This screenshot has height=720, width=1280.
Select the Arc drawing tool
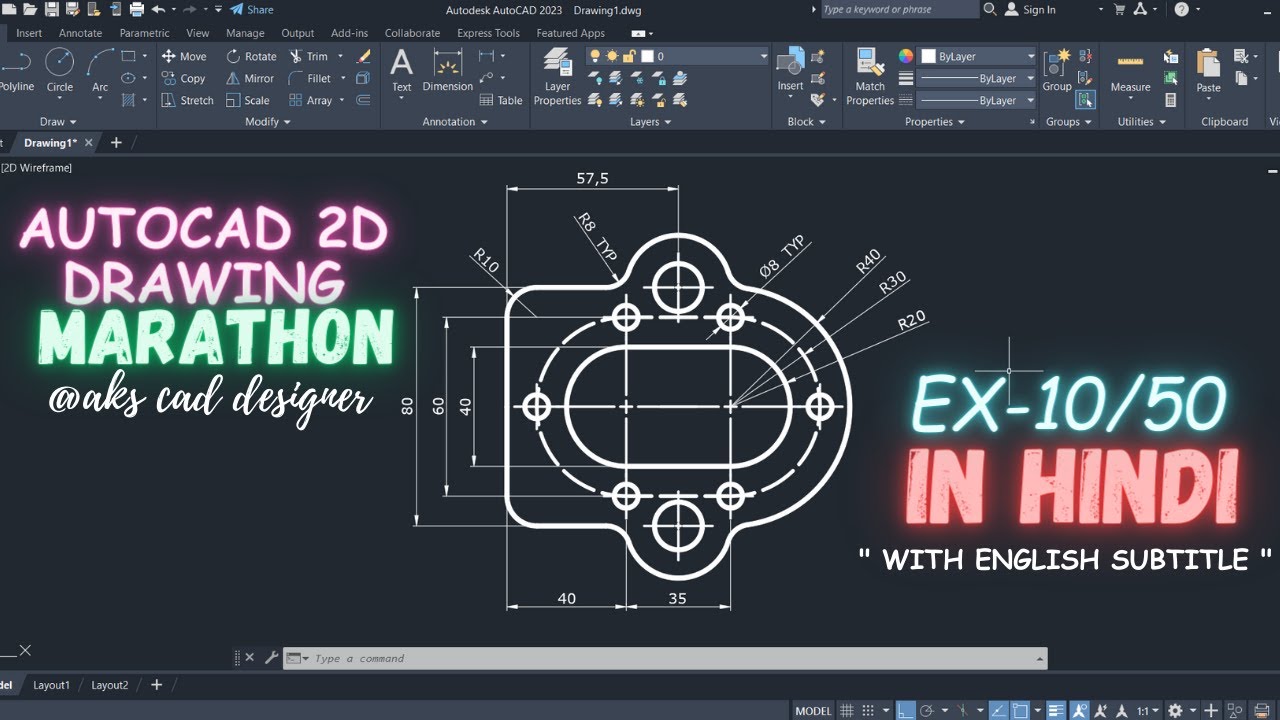[x=100, y=70]
